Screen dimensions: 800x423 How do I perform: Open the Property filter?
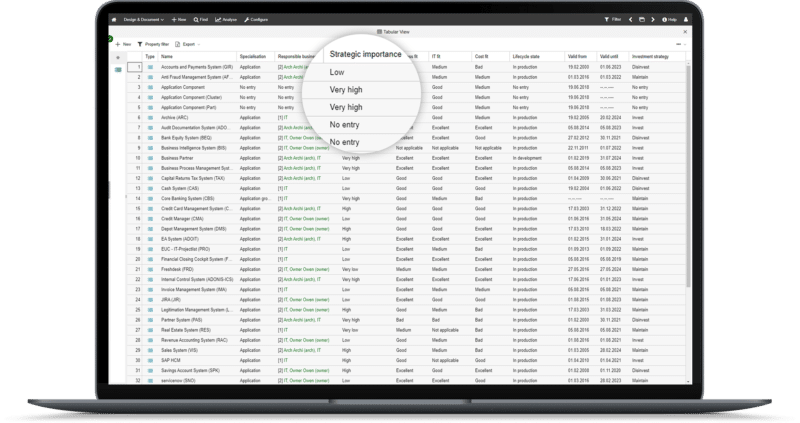coord(154,44)
